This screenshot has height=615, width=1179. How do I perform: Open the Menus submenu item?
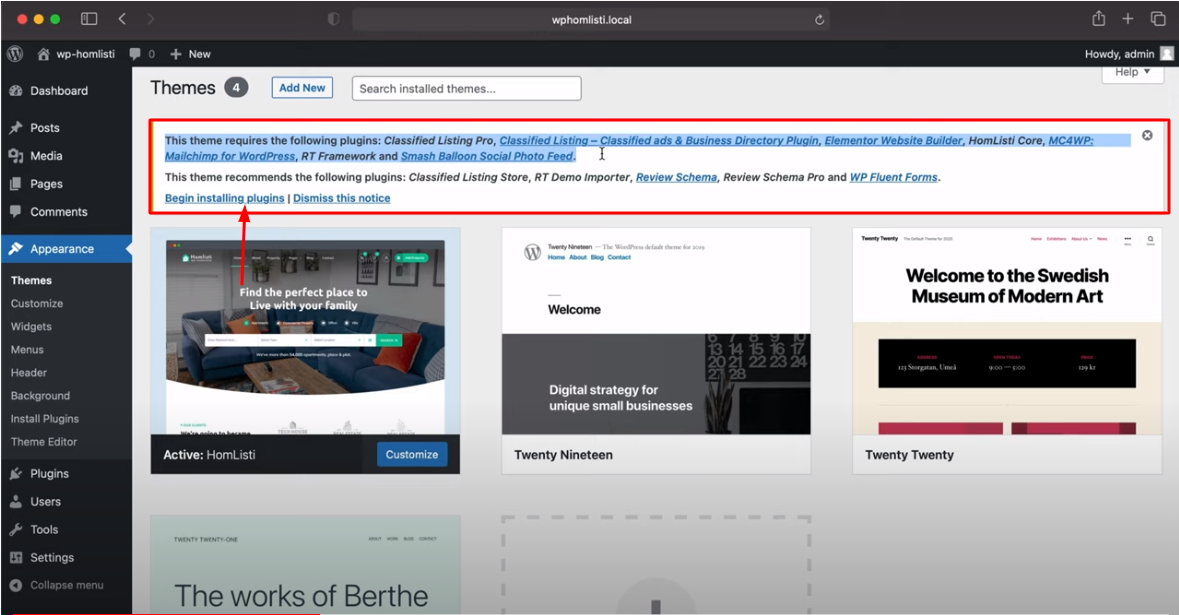[x=27, y=350]
